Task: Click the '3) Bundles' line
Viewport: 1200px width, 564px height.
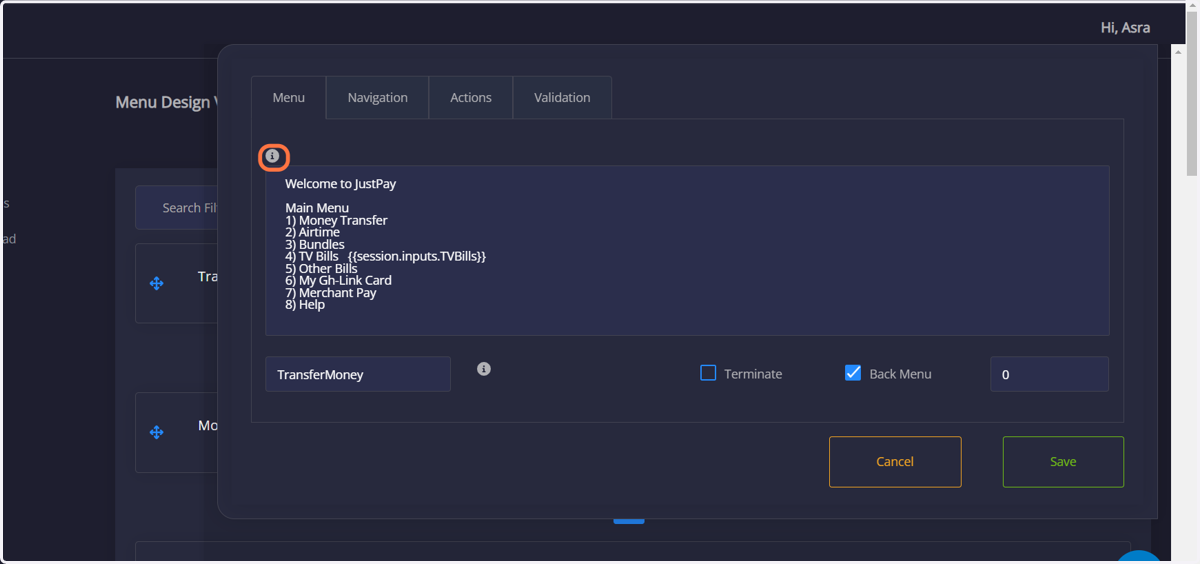Action: coord(315,244)
